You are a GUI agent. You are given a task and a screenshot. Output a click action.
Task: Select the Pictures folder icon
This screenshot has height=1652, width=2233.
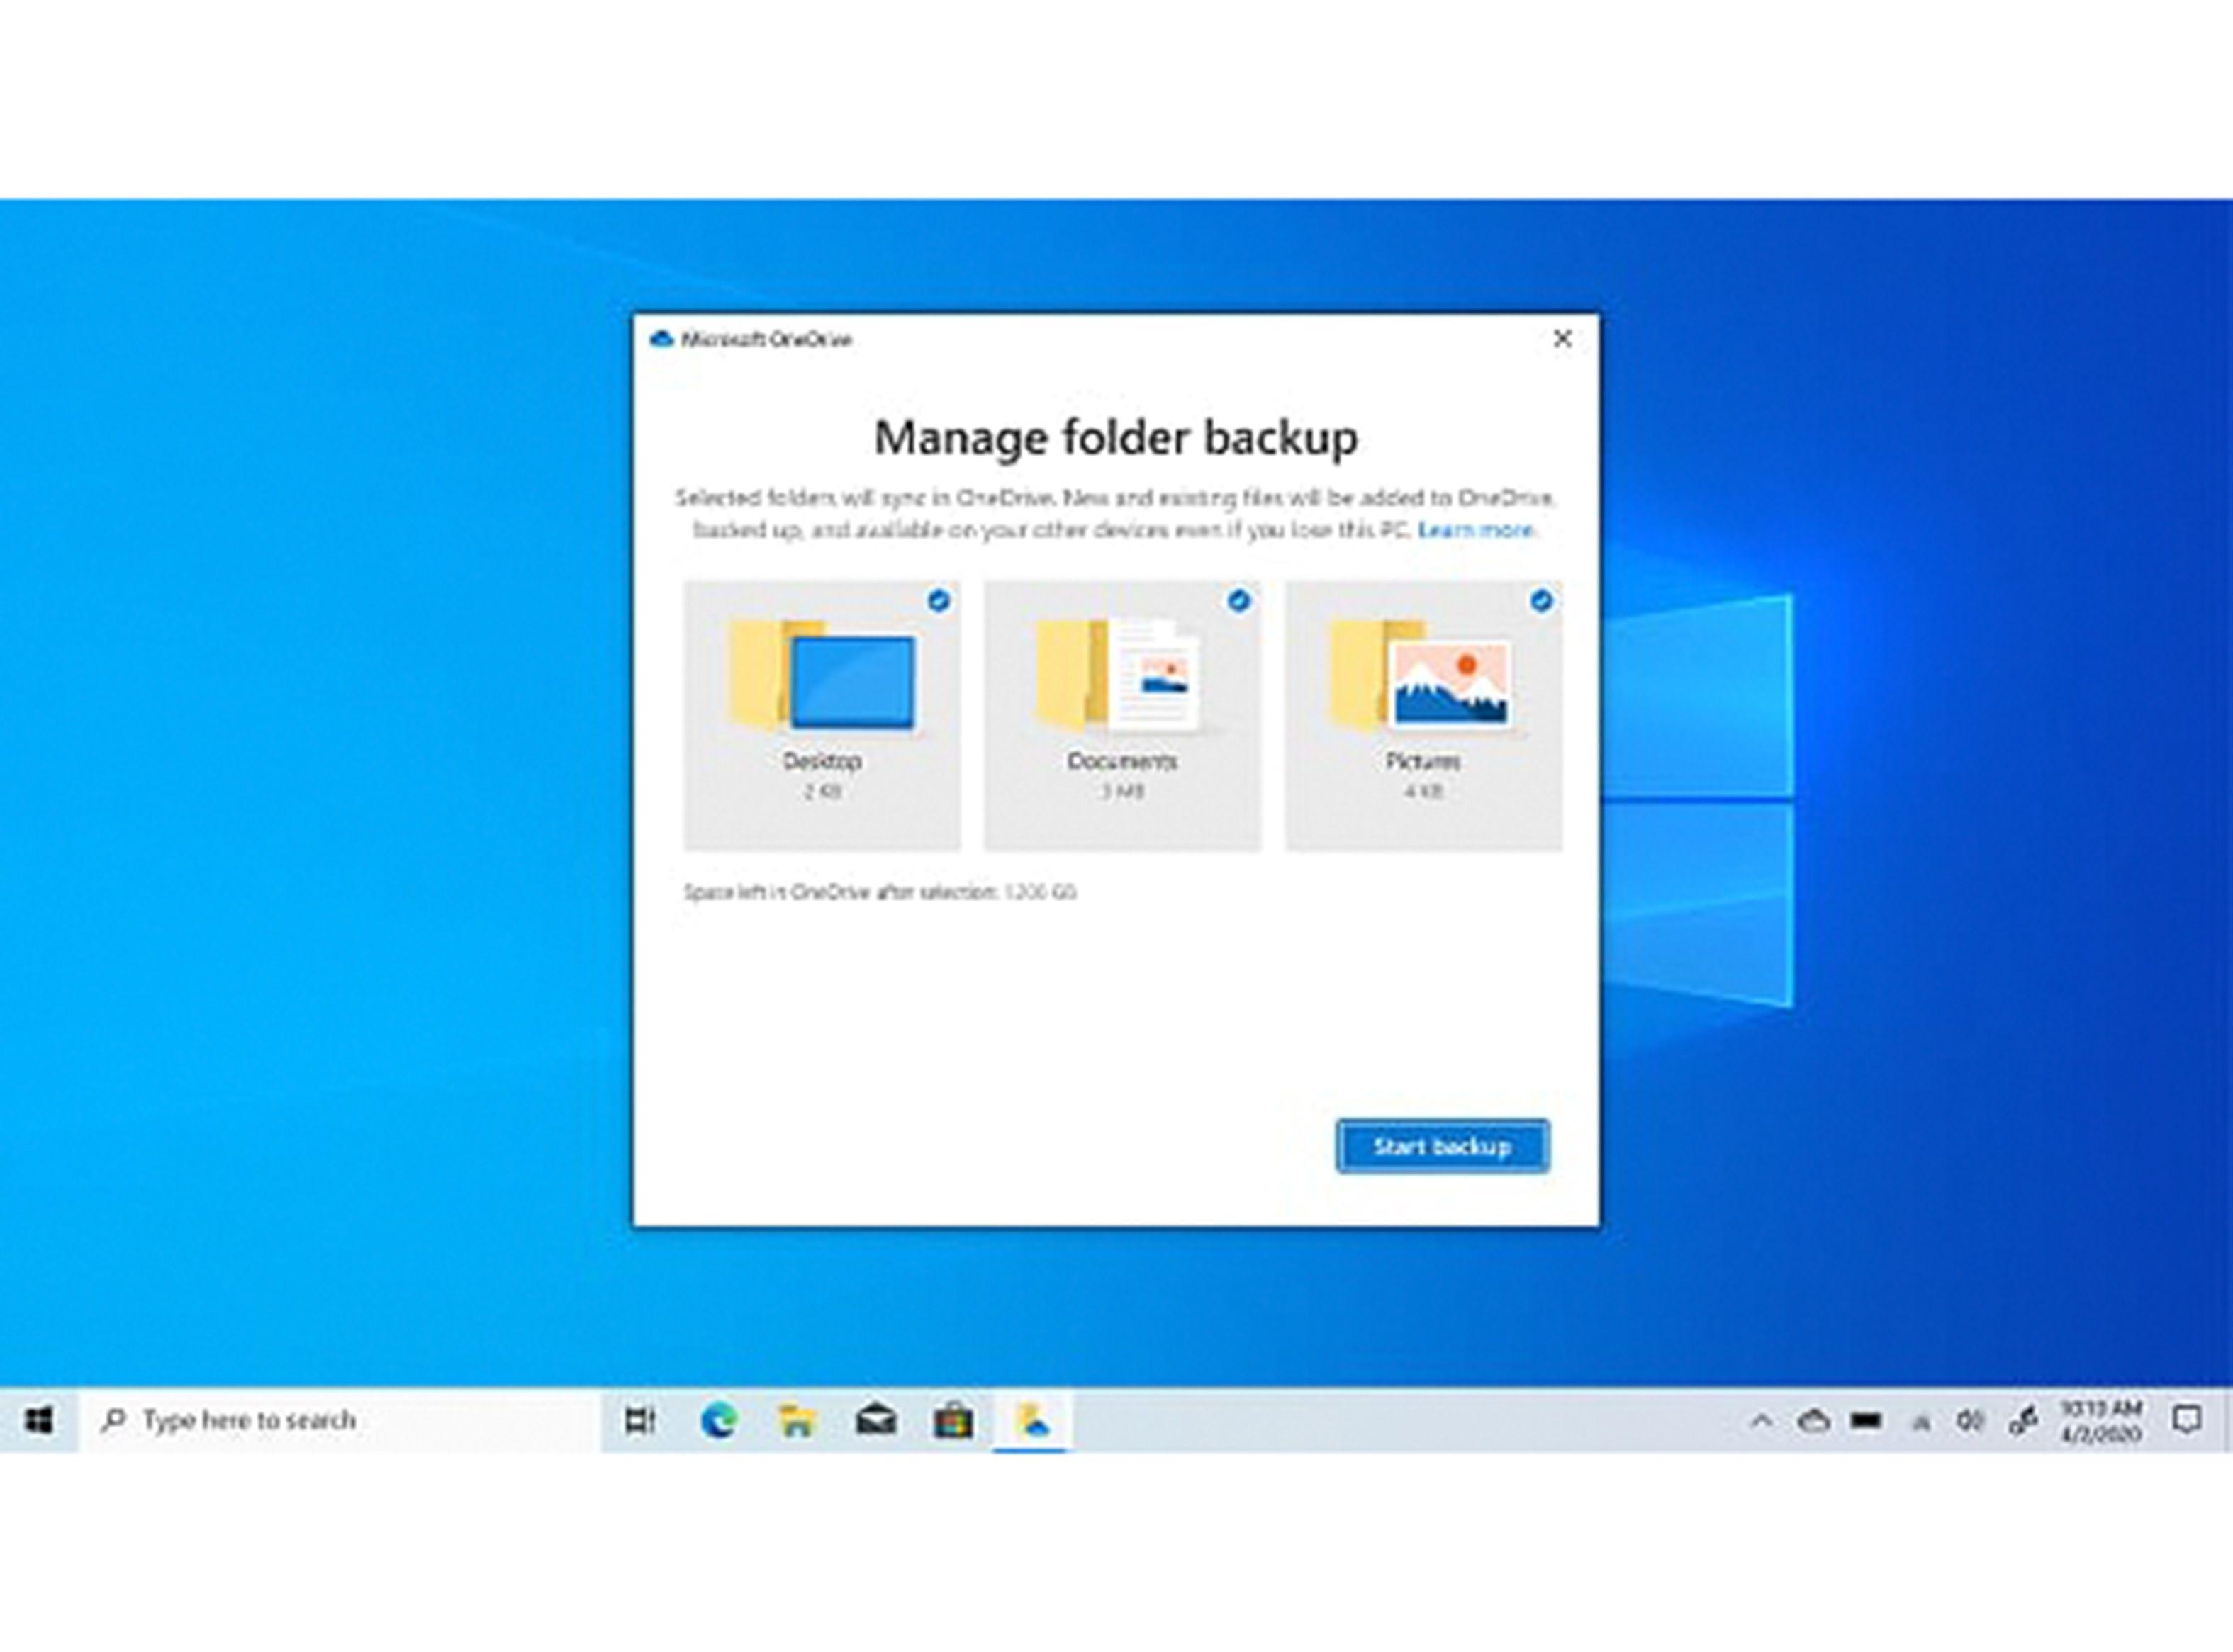1420,675
